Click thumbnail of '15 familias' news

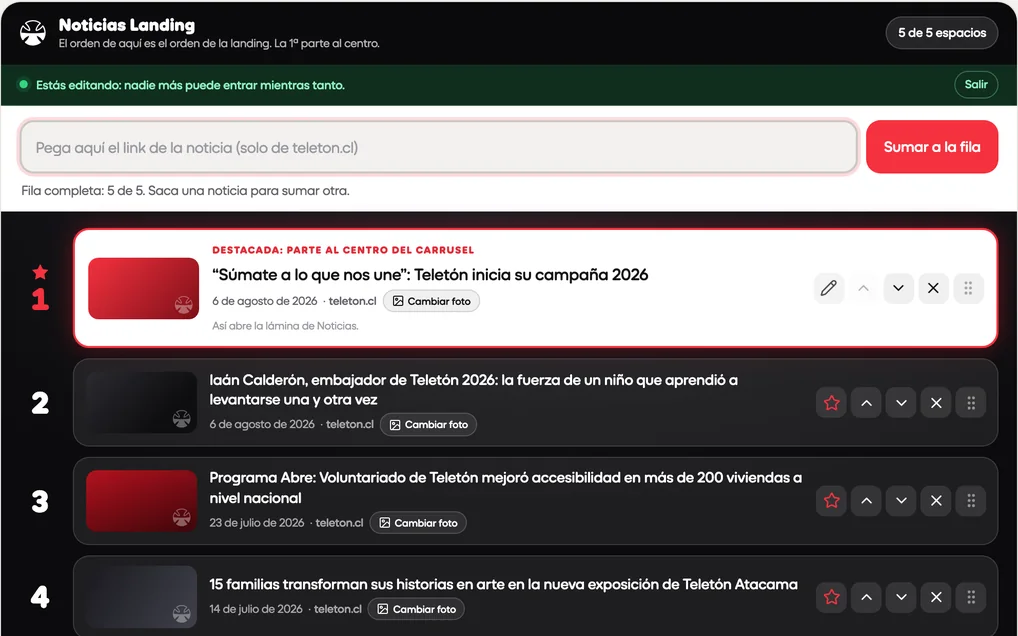(x=142, y=597)
